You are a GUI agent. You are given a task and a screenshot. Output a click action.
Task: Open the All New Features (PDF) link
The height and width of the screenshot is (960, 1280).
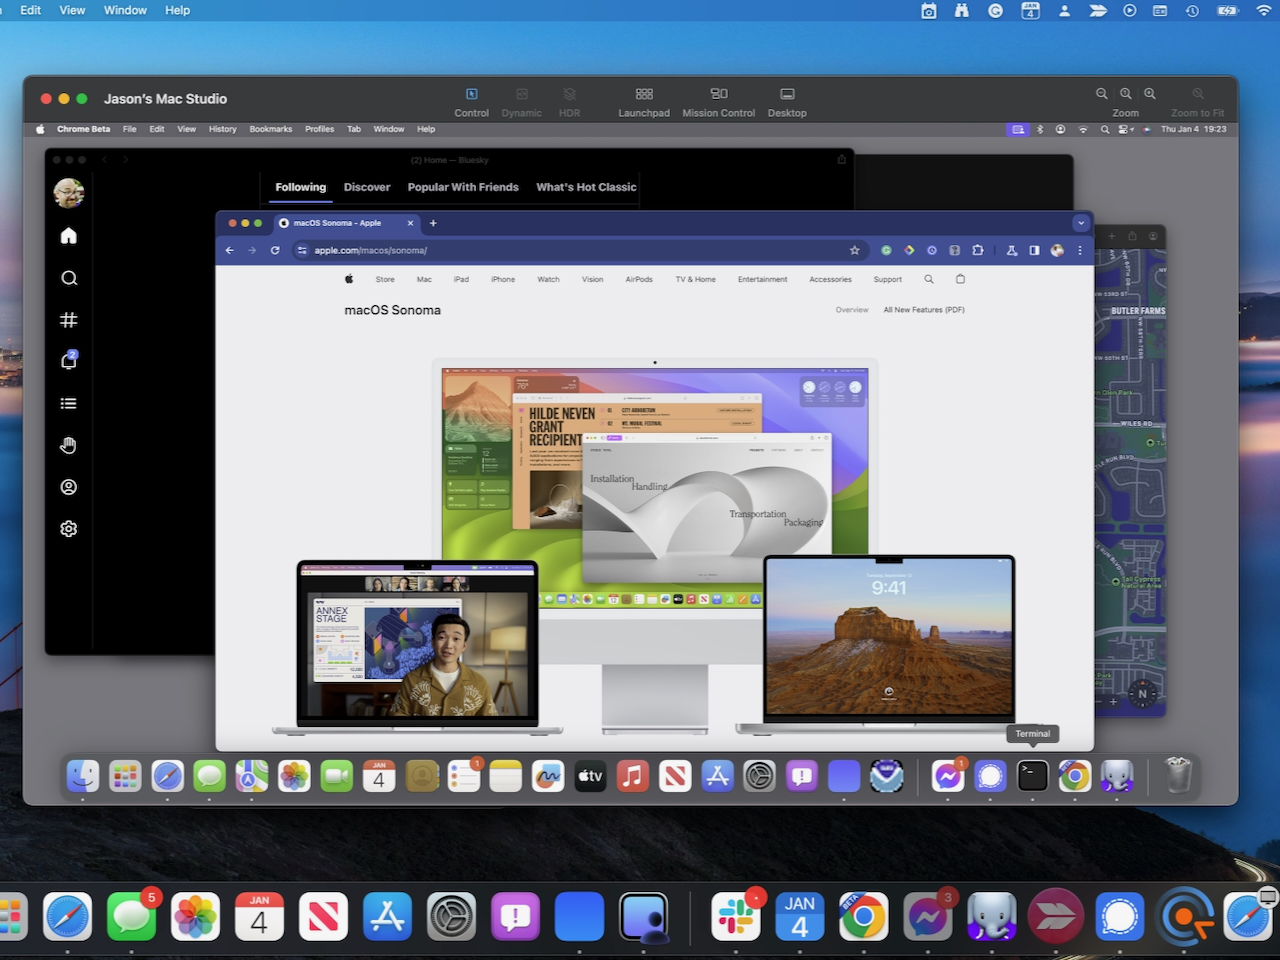tap(924, 310)
